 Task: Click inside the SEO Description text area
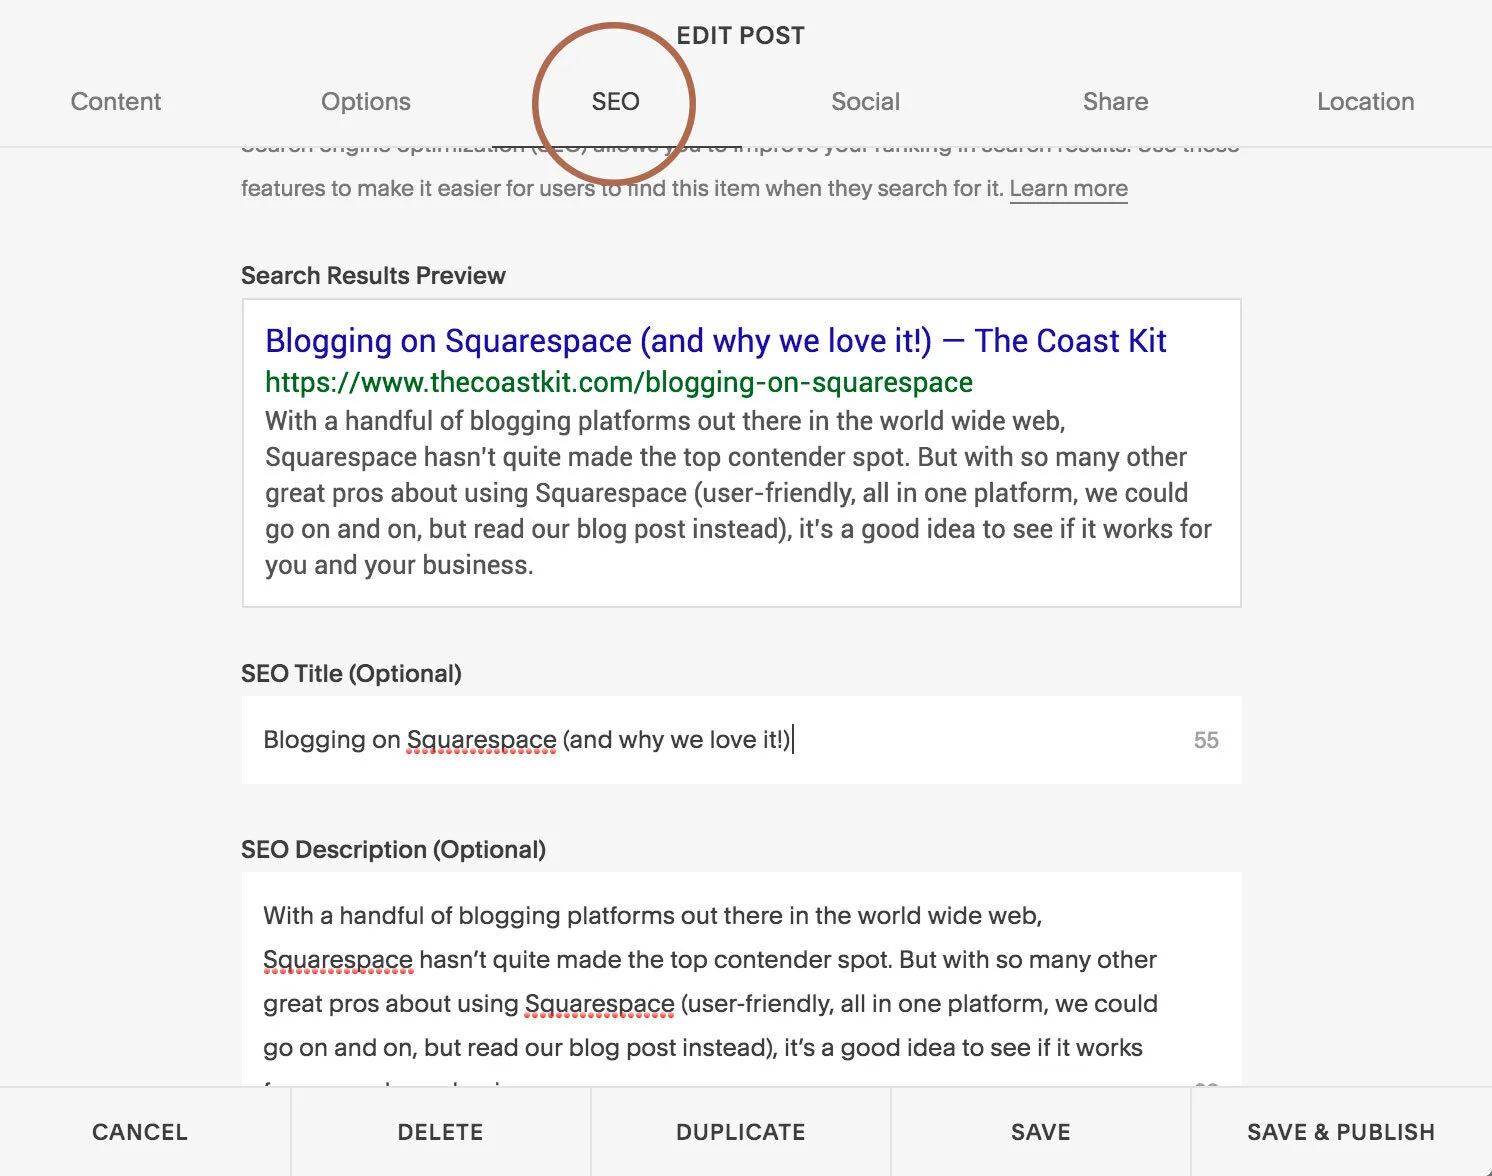(741, 979)
